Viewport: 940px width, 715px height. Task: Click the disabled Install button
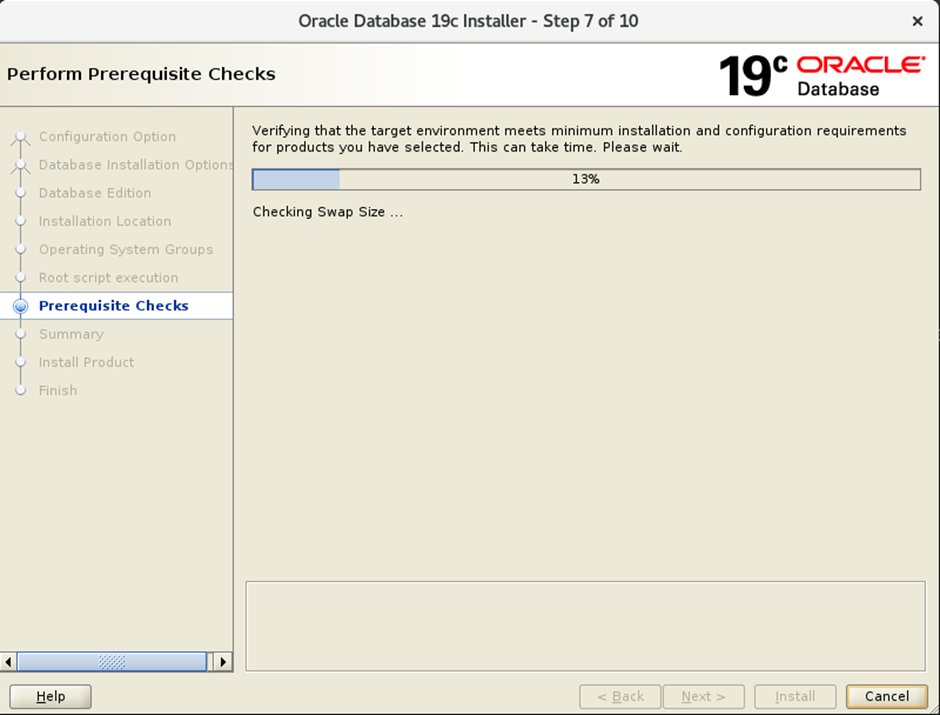point(795,696)
